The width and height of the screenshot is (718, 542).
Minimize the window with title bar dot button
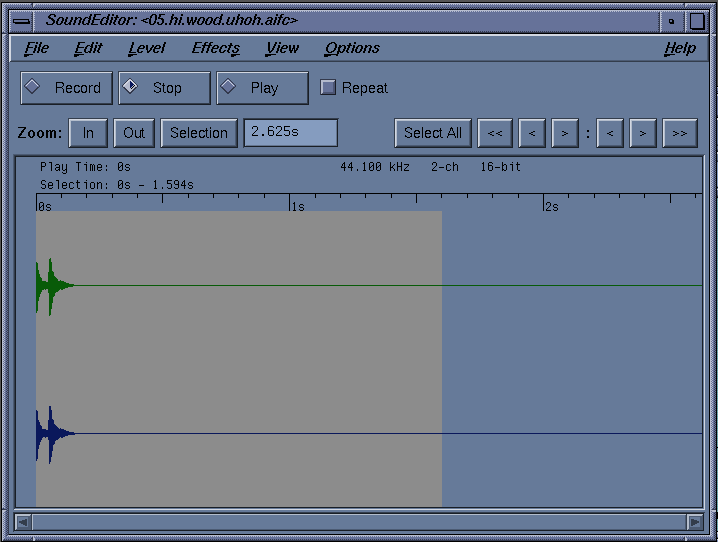point(671,21)
